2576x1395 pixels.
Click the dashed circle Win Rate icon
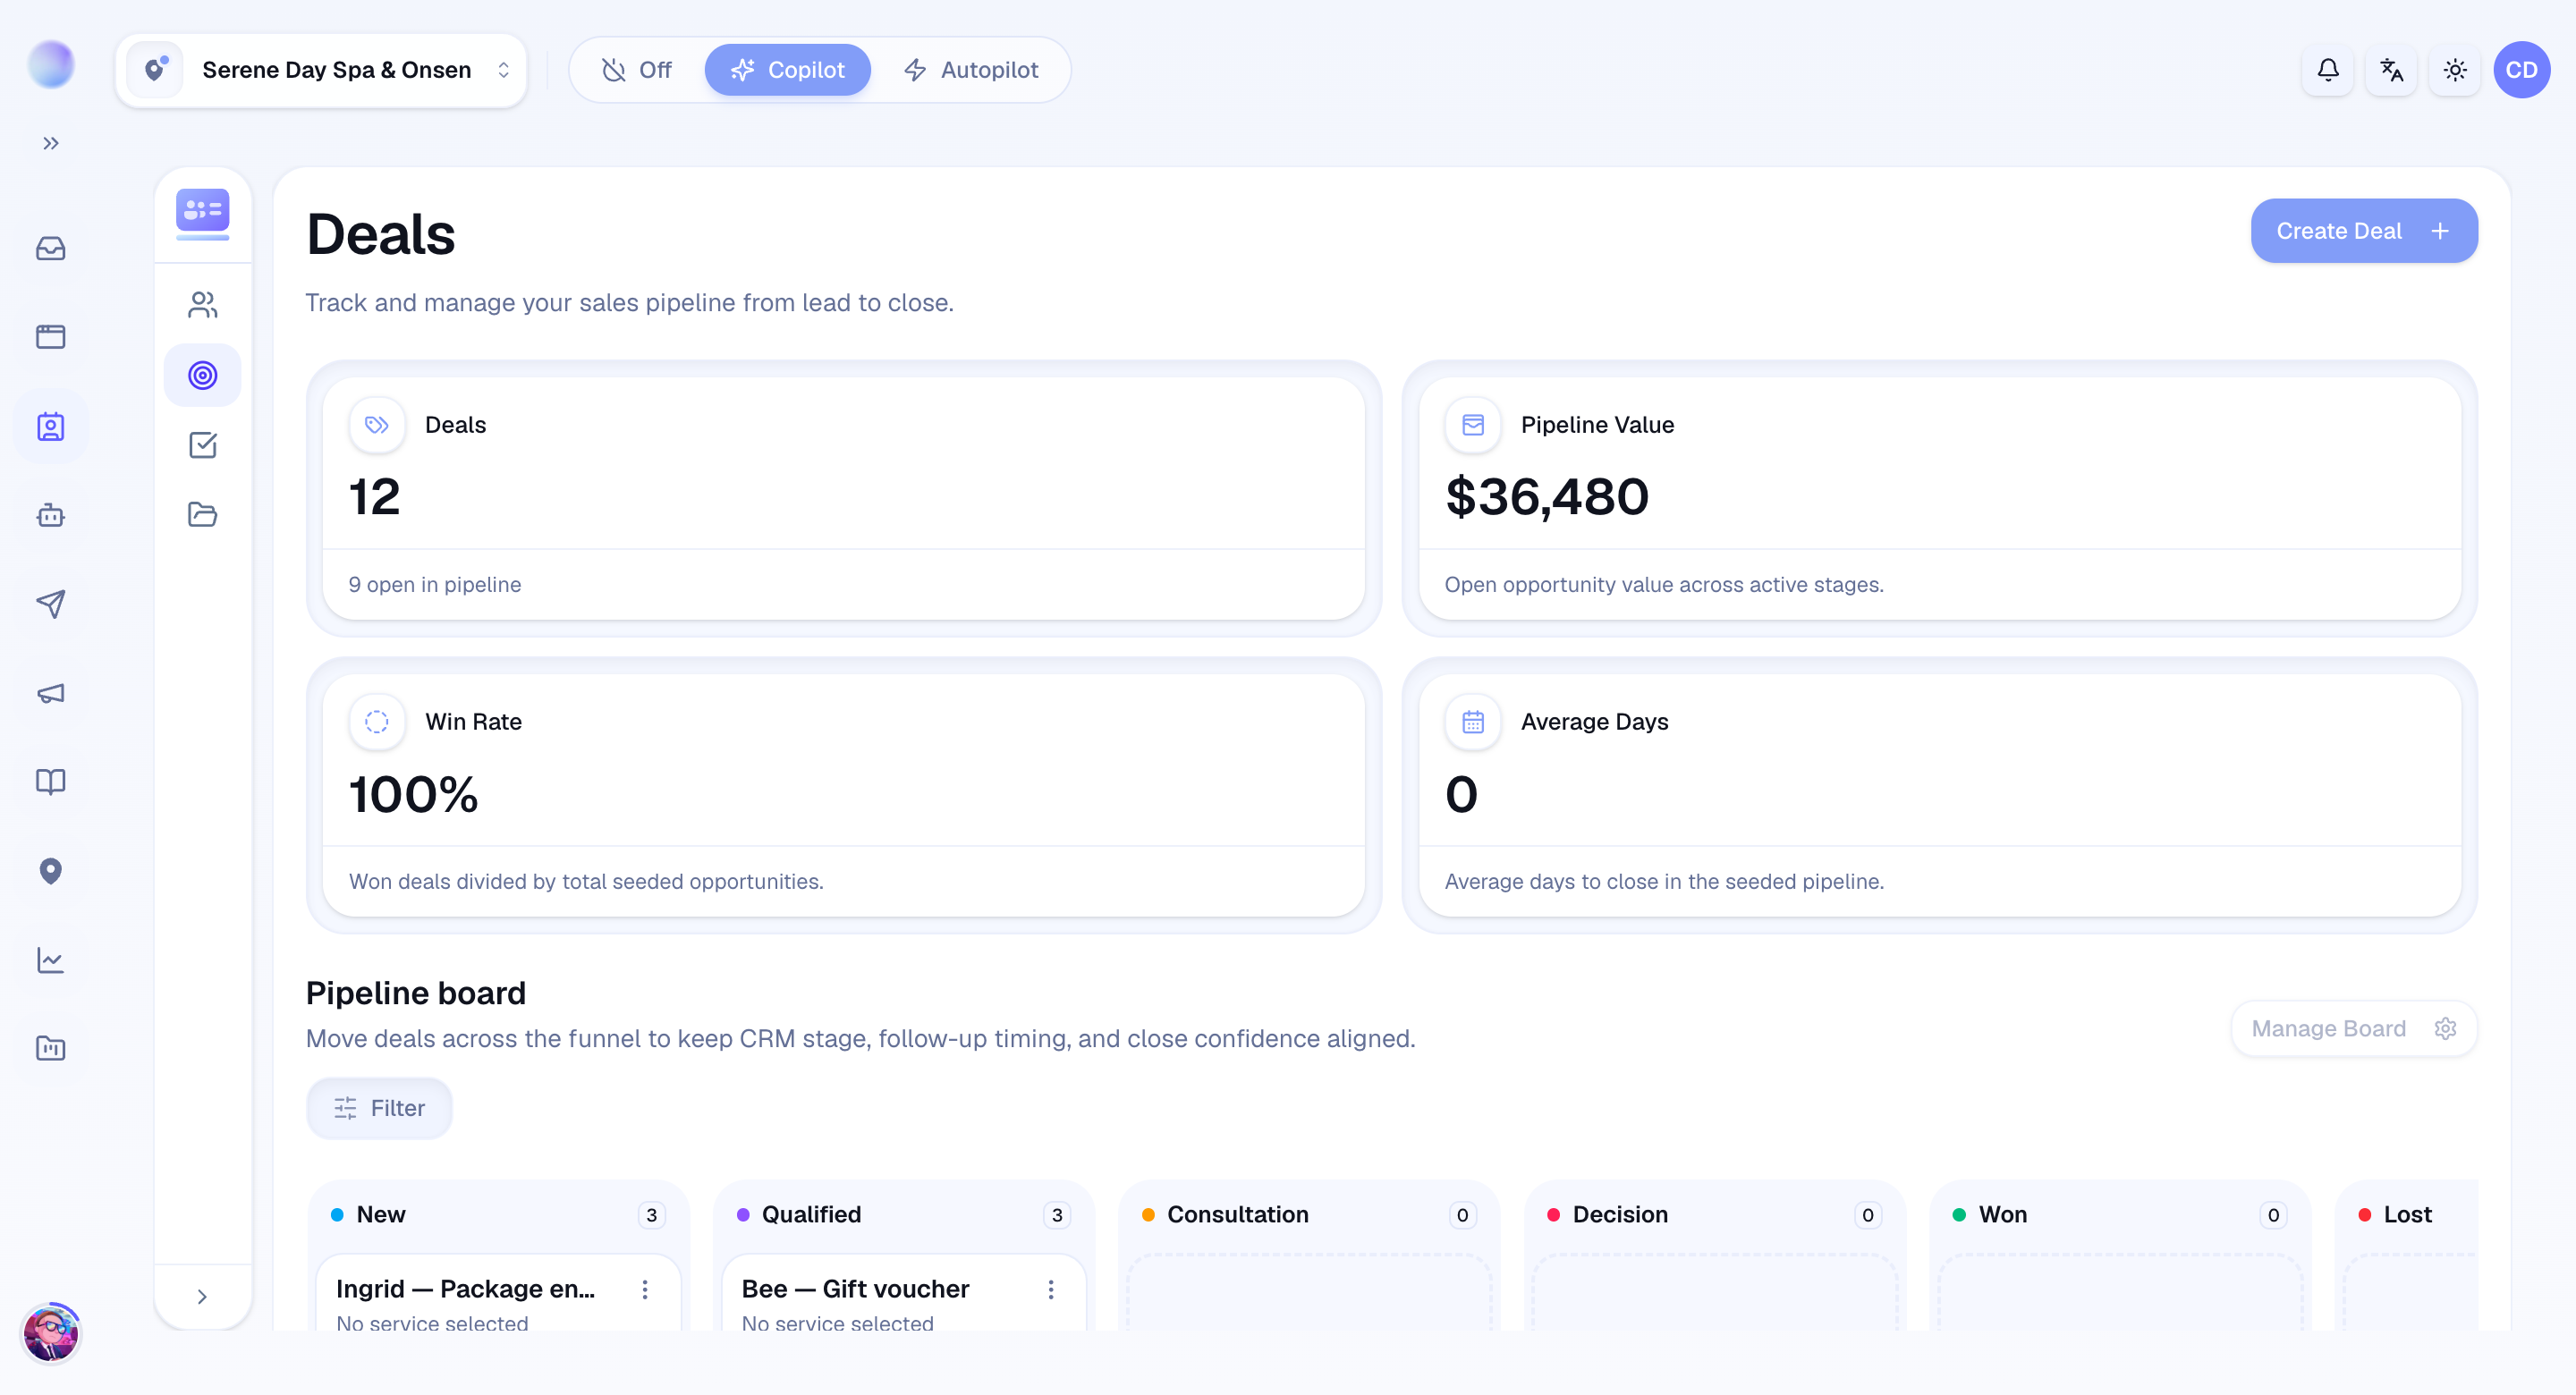point(377,722)
